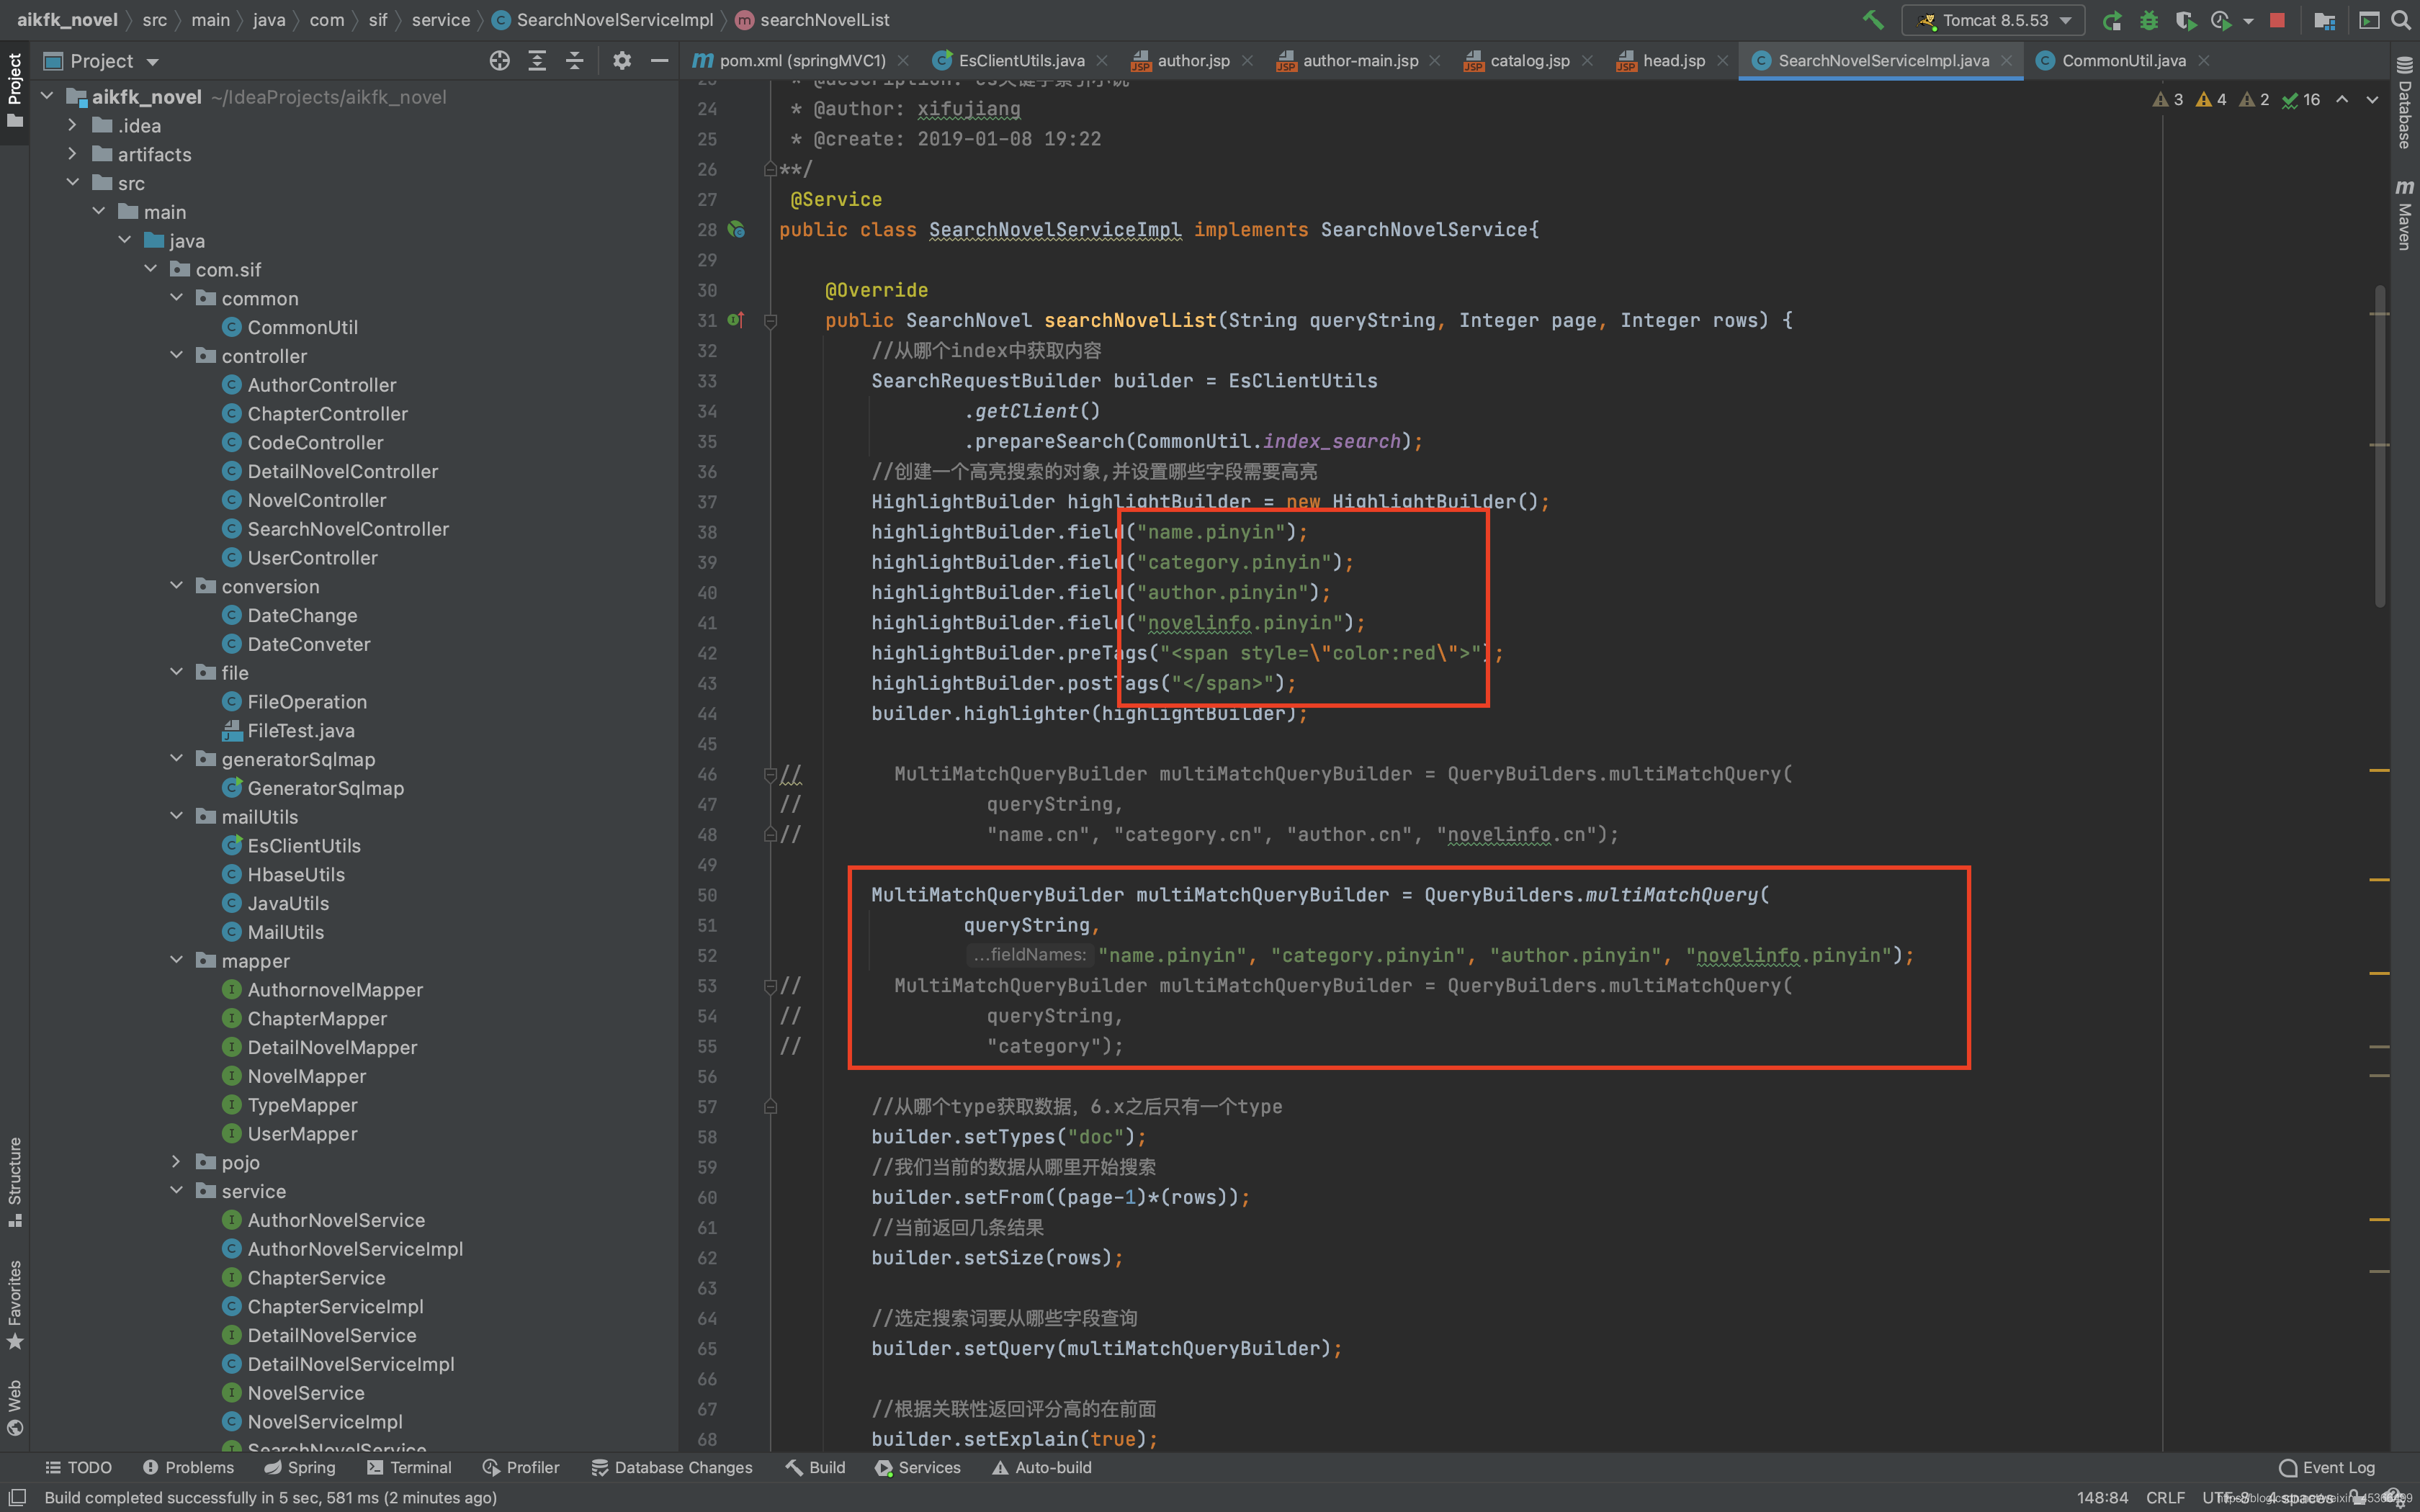Collapse all in the Project tree
This screenshot has height=1512, width=2420.
[x=574, y=61]
